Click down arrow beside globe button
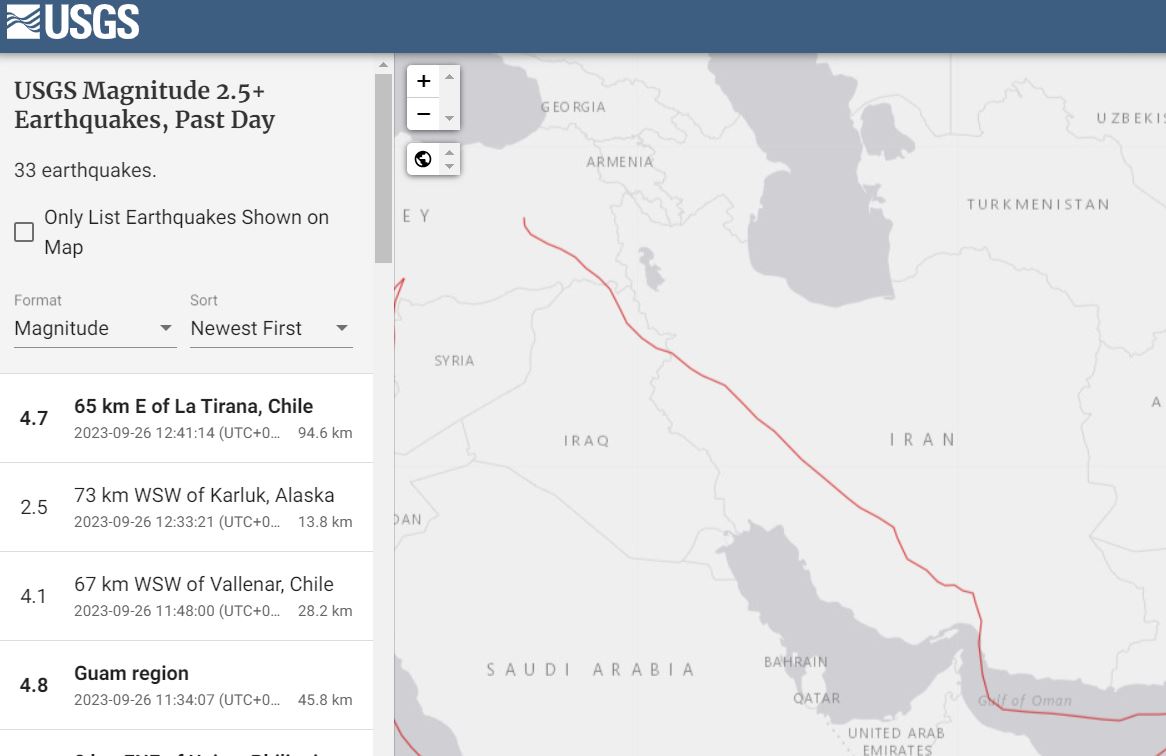1166x756 pixels. (450, 166)
